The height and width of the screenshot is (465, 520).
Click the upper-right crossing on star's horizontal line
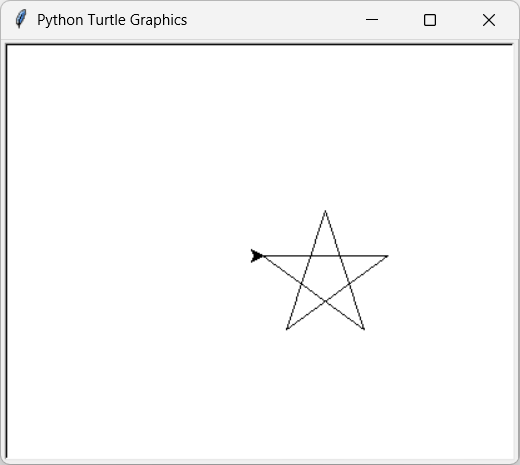(339, 256)
